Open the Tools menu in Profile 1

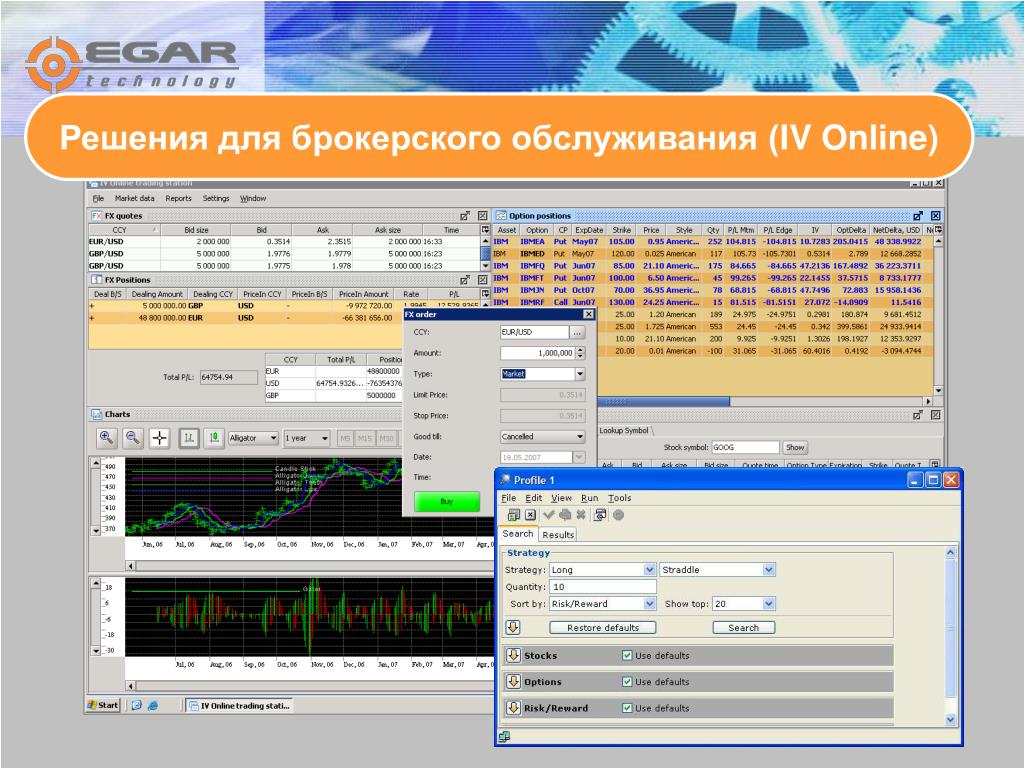pyautogui.click(x=620, y=498)
